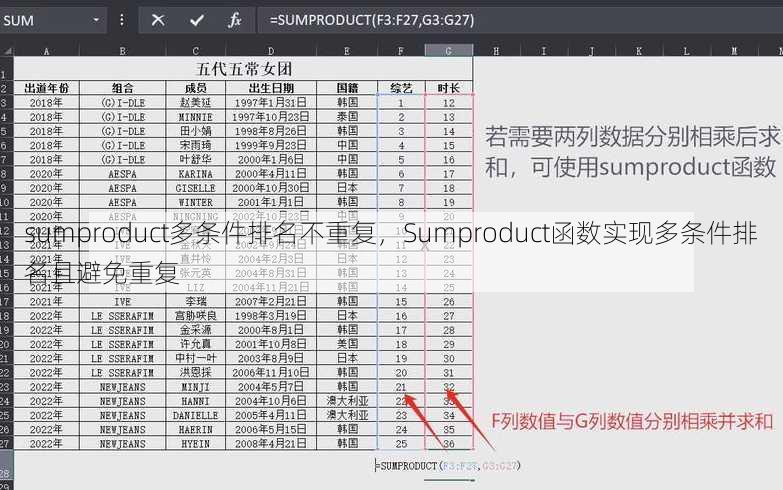Select the member cell 赵美延
The image size is (783, 490).
[195, 102]
